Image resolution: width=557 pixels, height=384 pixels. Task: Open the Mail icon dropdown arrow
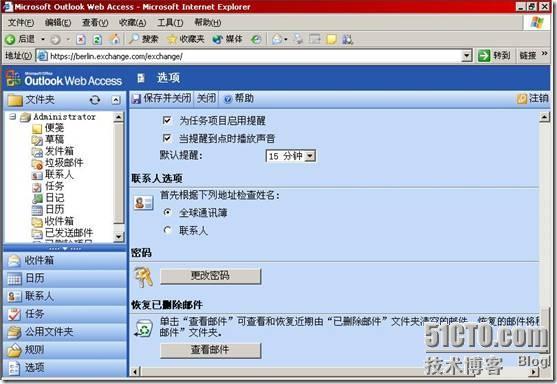[x=286, y=39]
